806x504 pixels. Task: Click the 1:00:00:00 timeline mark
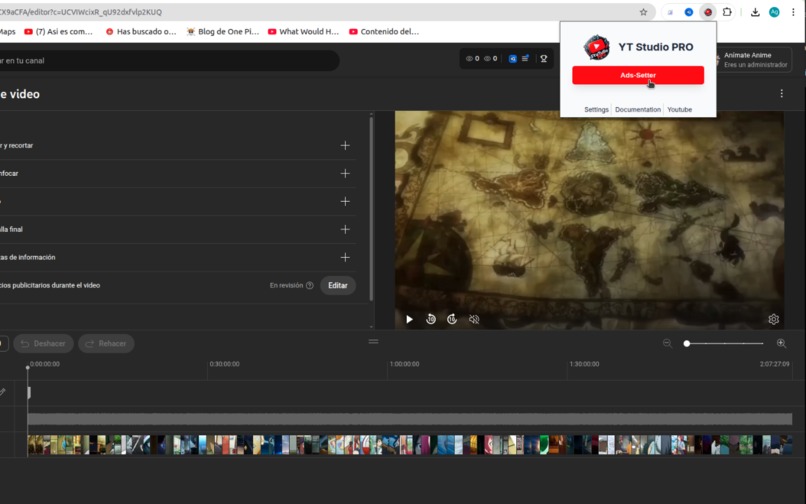pyautogui.click(x=404, y=364)
